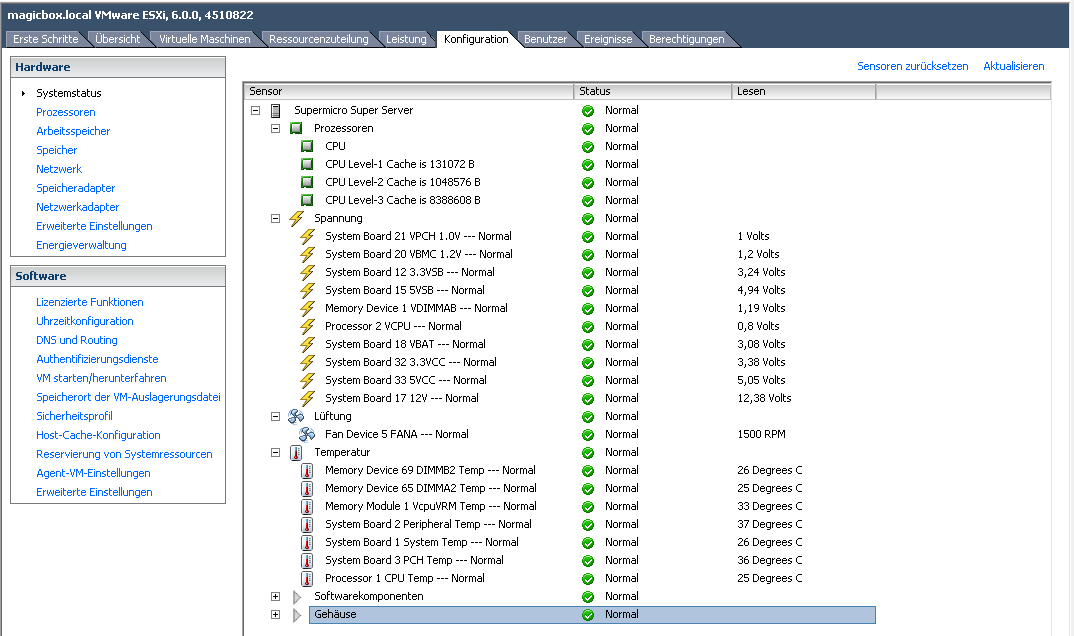Screen dimensions: 1074x636
Task: Click lightning icon of System Board 21 VPCH
Action: (308, 236)
